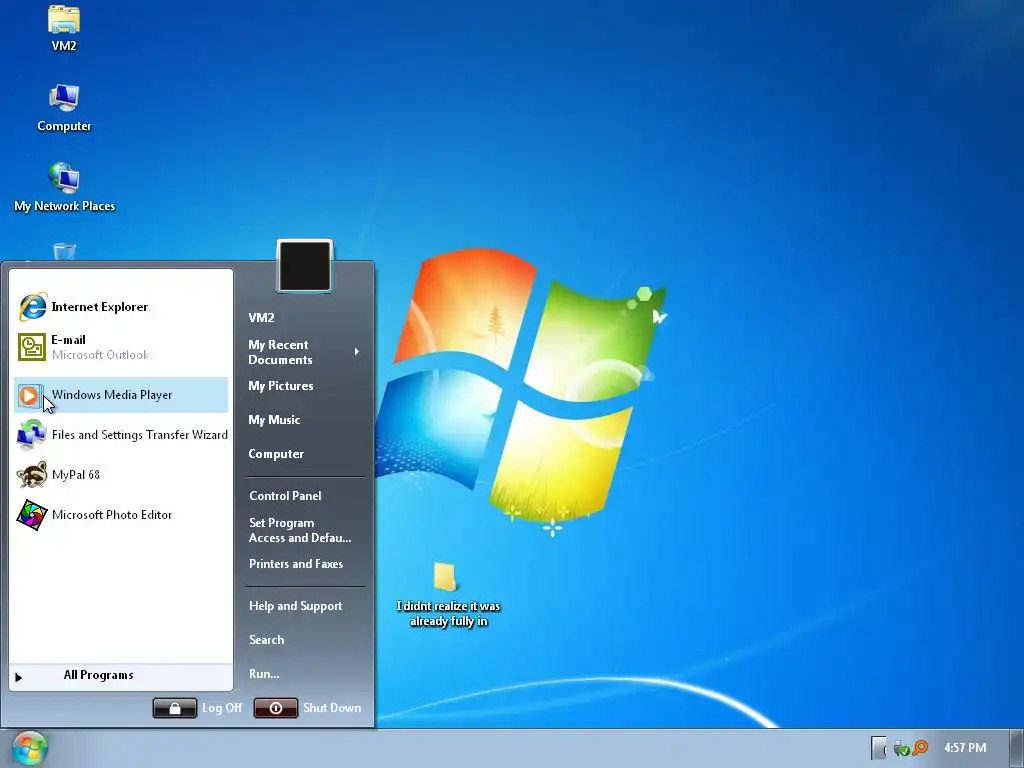Screen dimensions: 1024x768
Task: Open Microsoft Photo Editor
Action: (121, 515)
